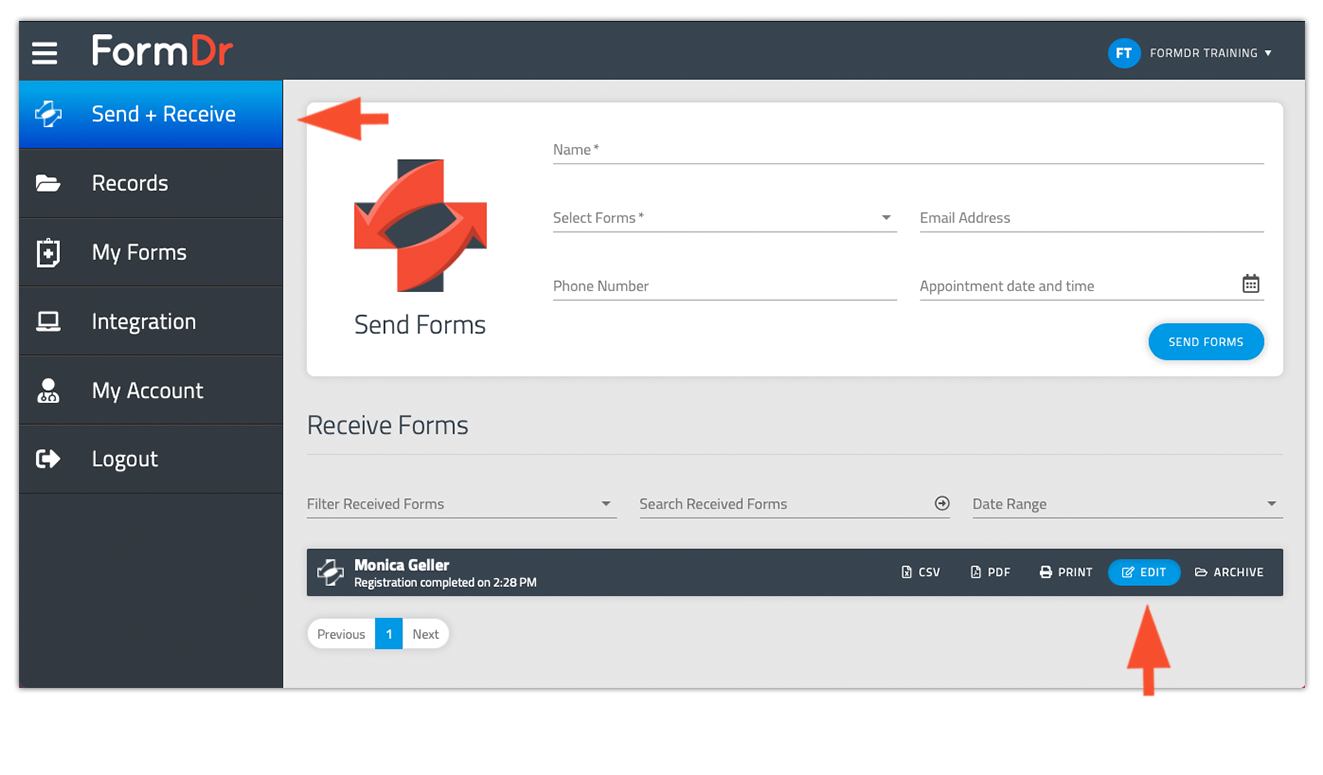
Task: Print Monica Geller's form
Action: click(1066, 572)
